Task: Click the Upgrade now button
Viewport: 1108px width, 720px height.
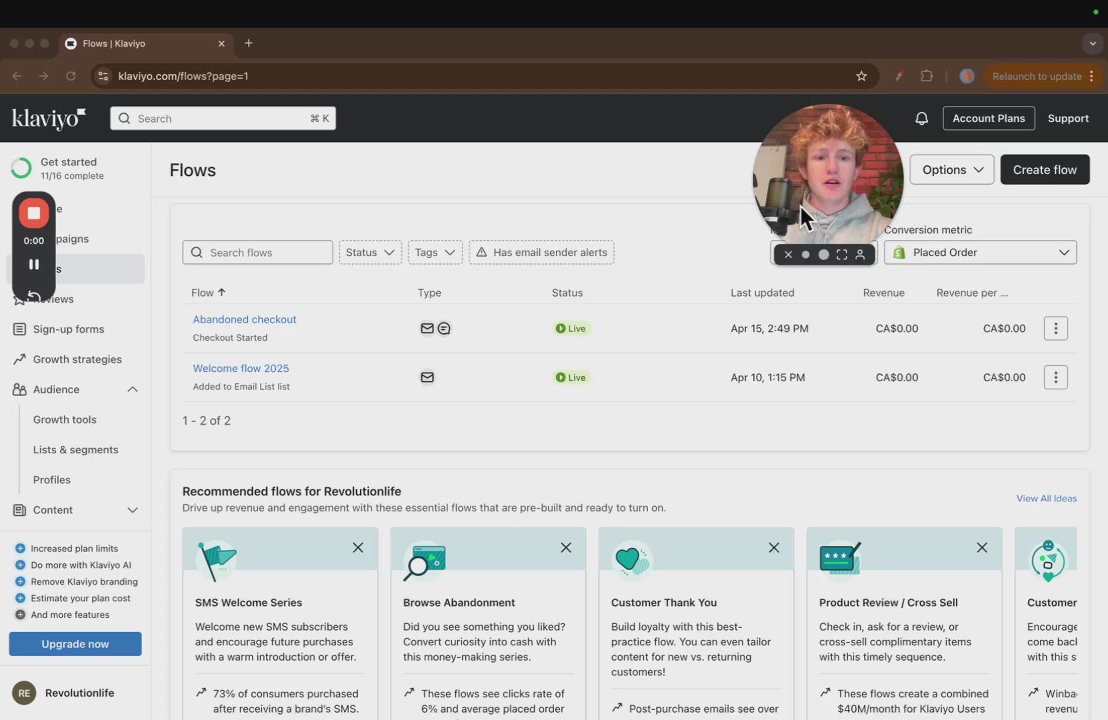Action: [x=75, y=644]
